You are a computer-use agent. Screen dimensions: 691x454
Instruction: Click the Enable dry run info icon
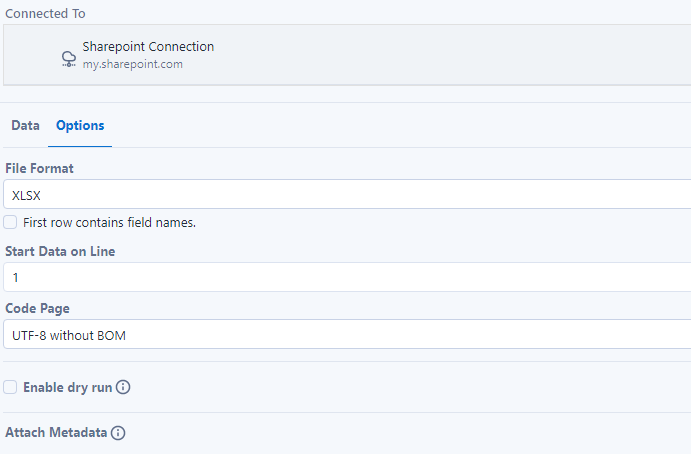[123, 387]
